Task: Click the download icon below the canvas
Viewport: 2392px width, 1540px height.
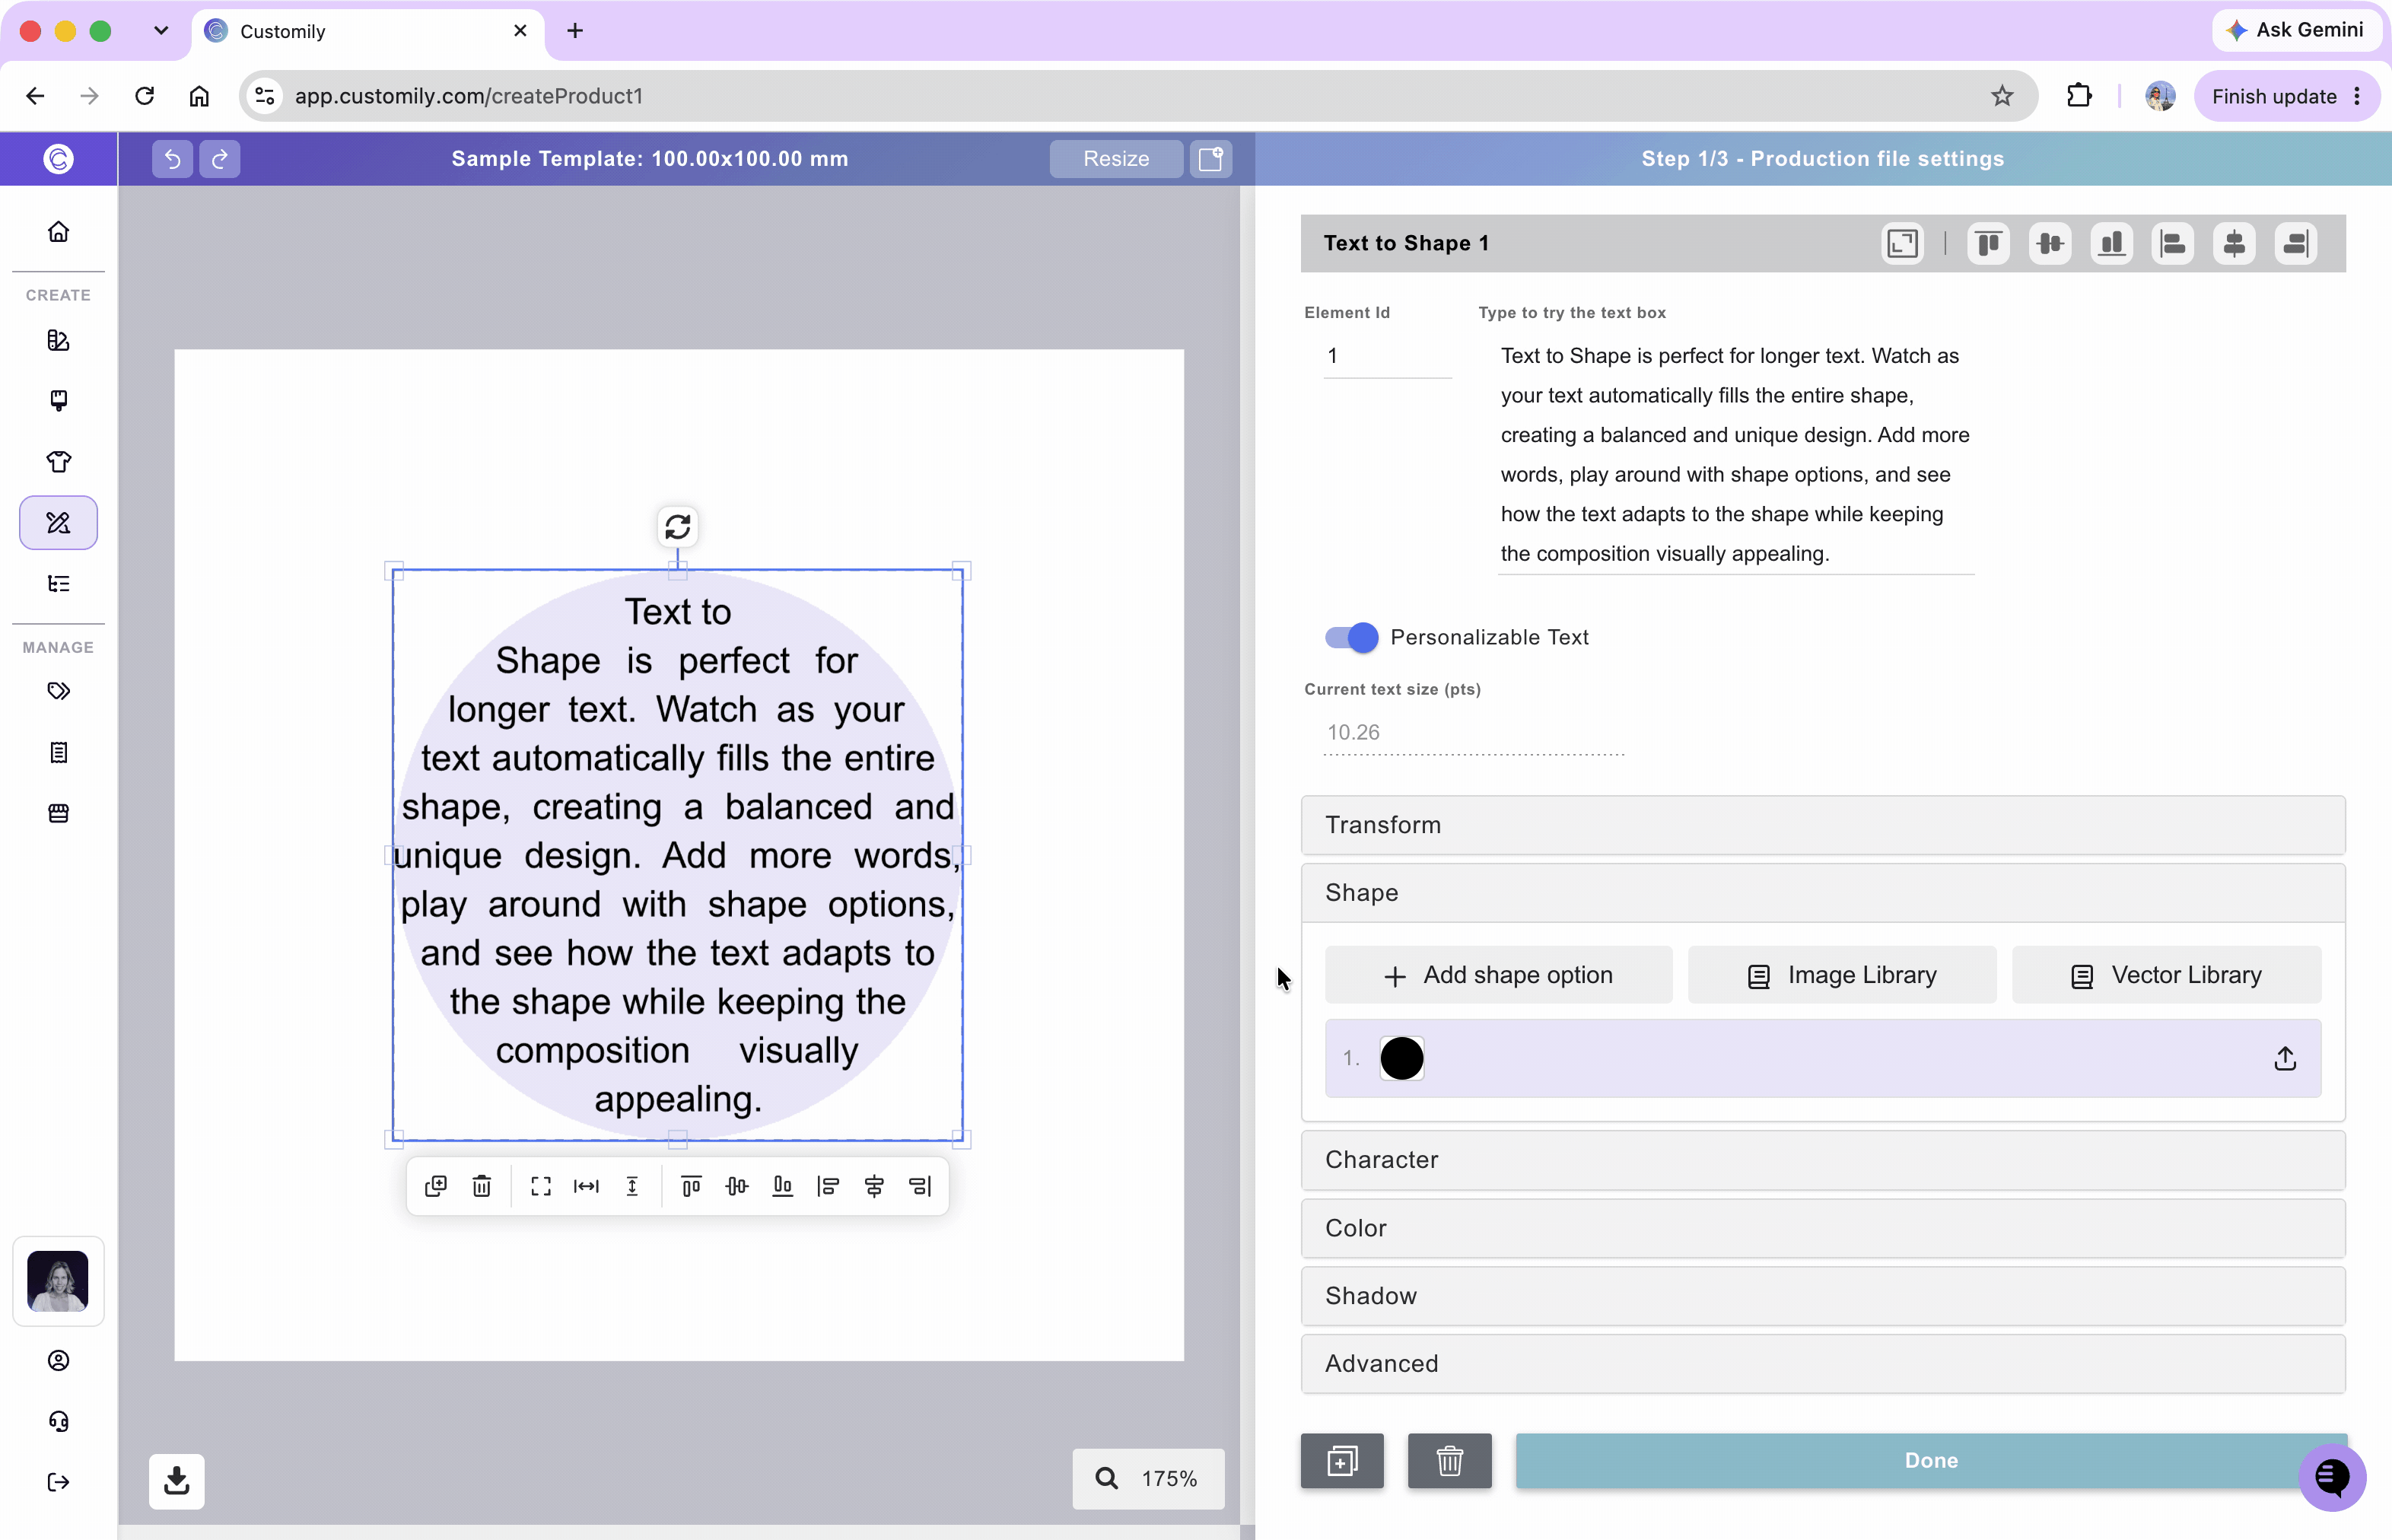Action: tap(177, 1480)
